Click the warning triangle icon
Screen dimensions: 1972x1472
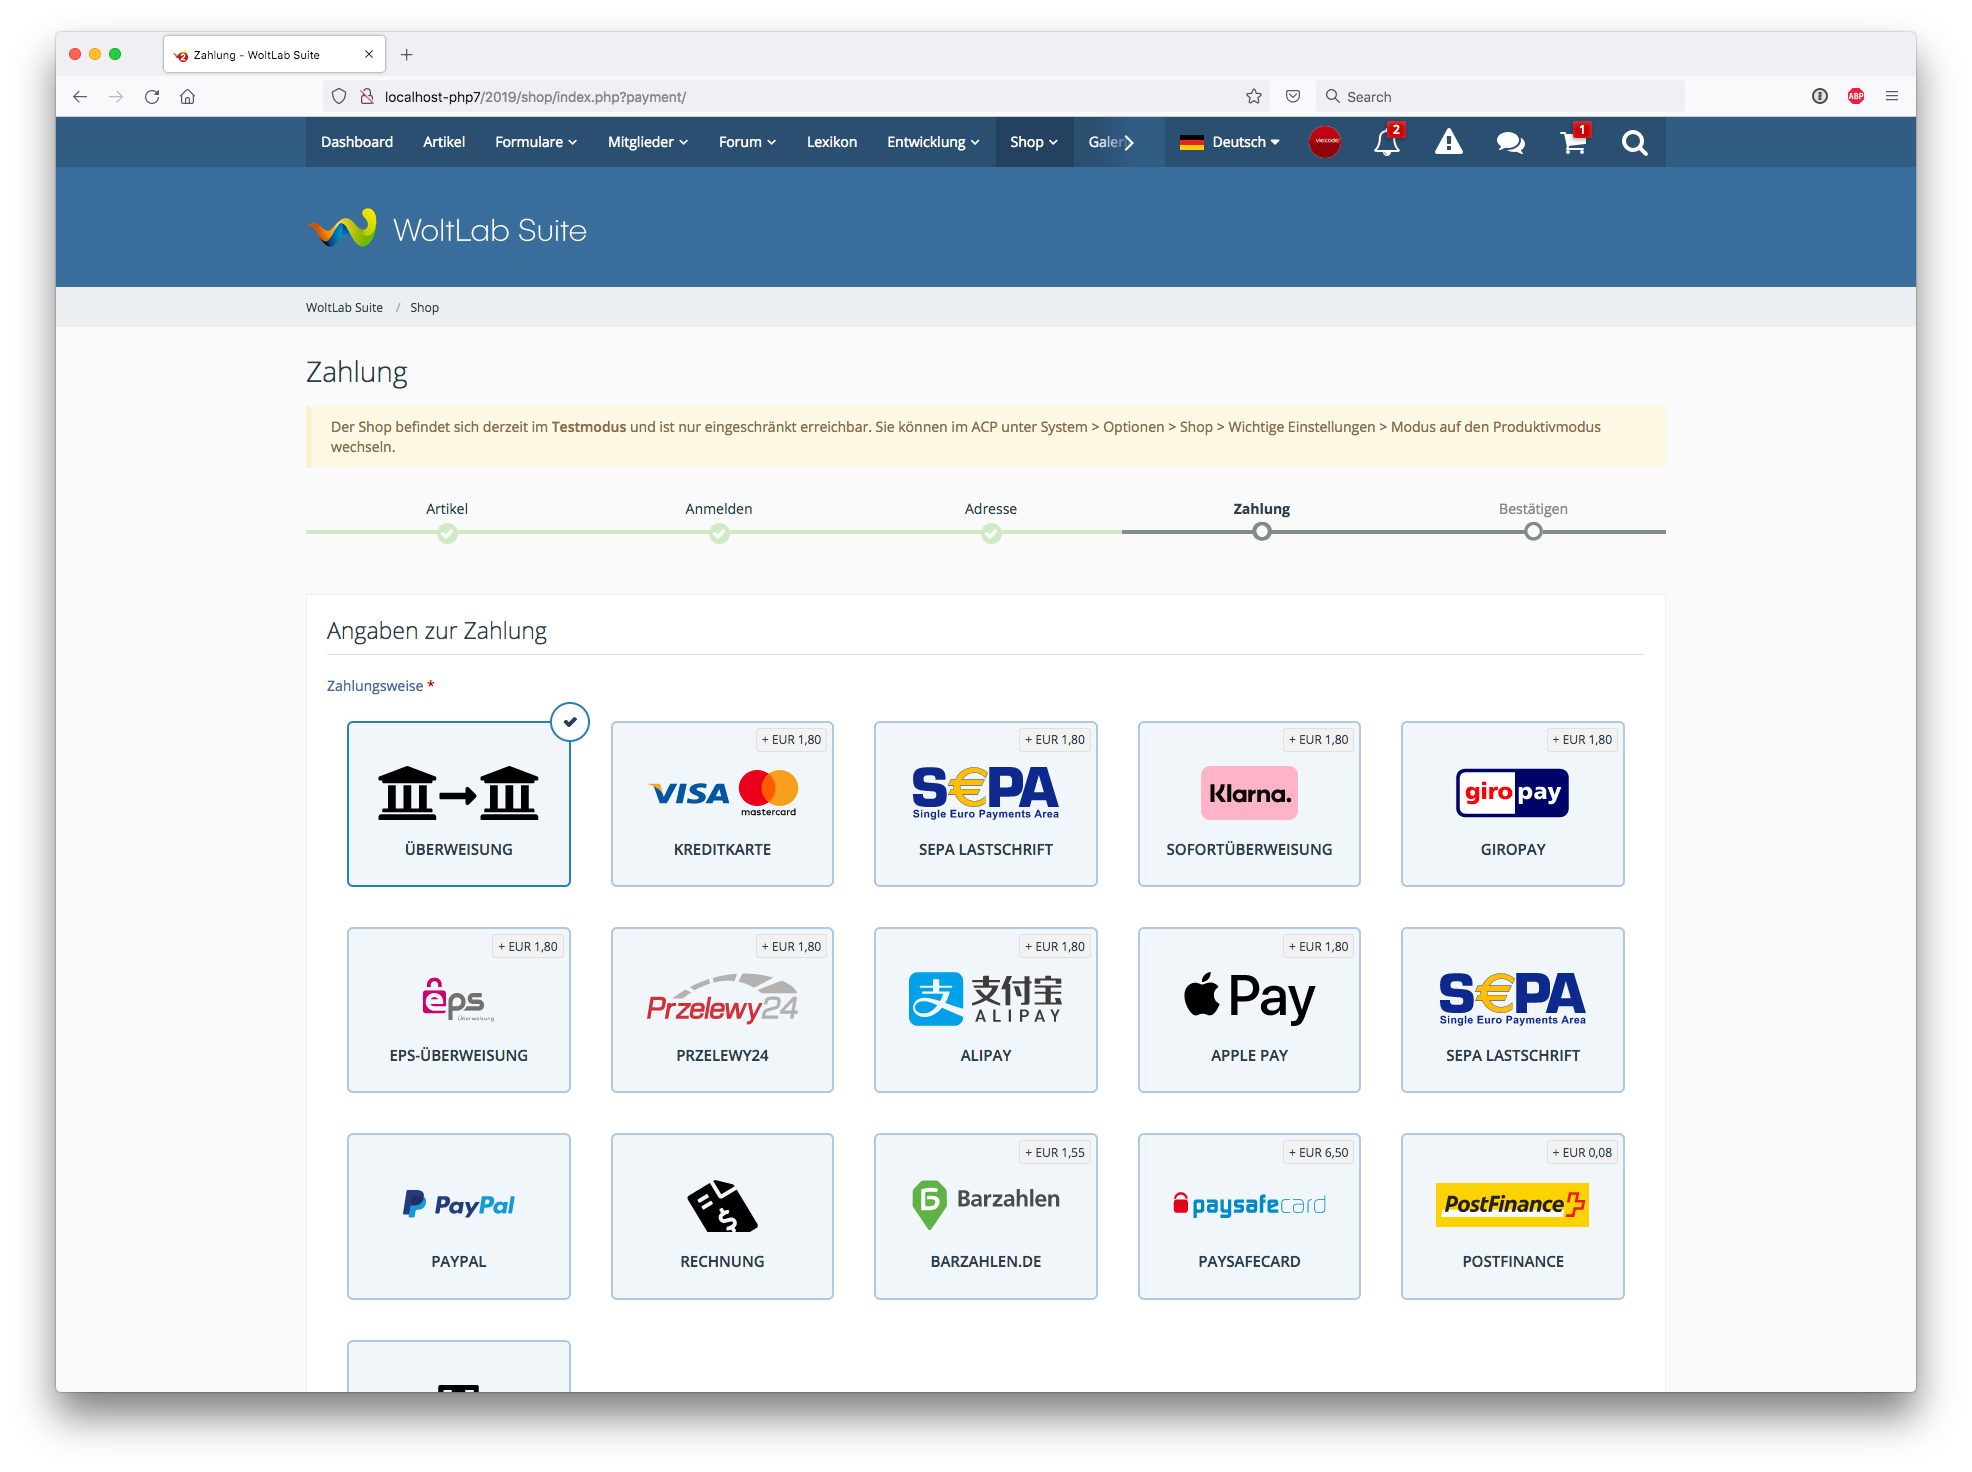pyautogui.click(x=1448, y=143)
